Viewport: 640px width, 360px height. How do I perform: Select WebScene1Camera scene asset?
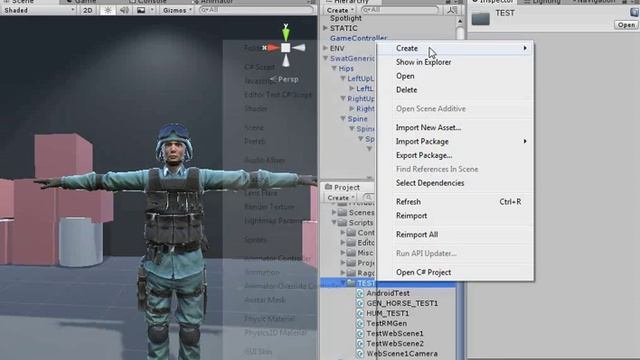[x=402, y=353]
